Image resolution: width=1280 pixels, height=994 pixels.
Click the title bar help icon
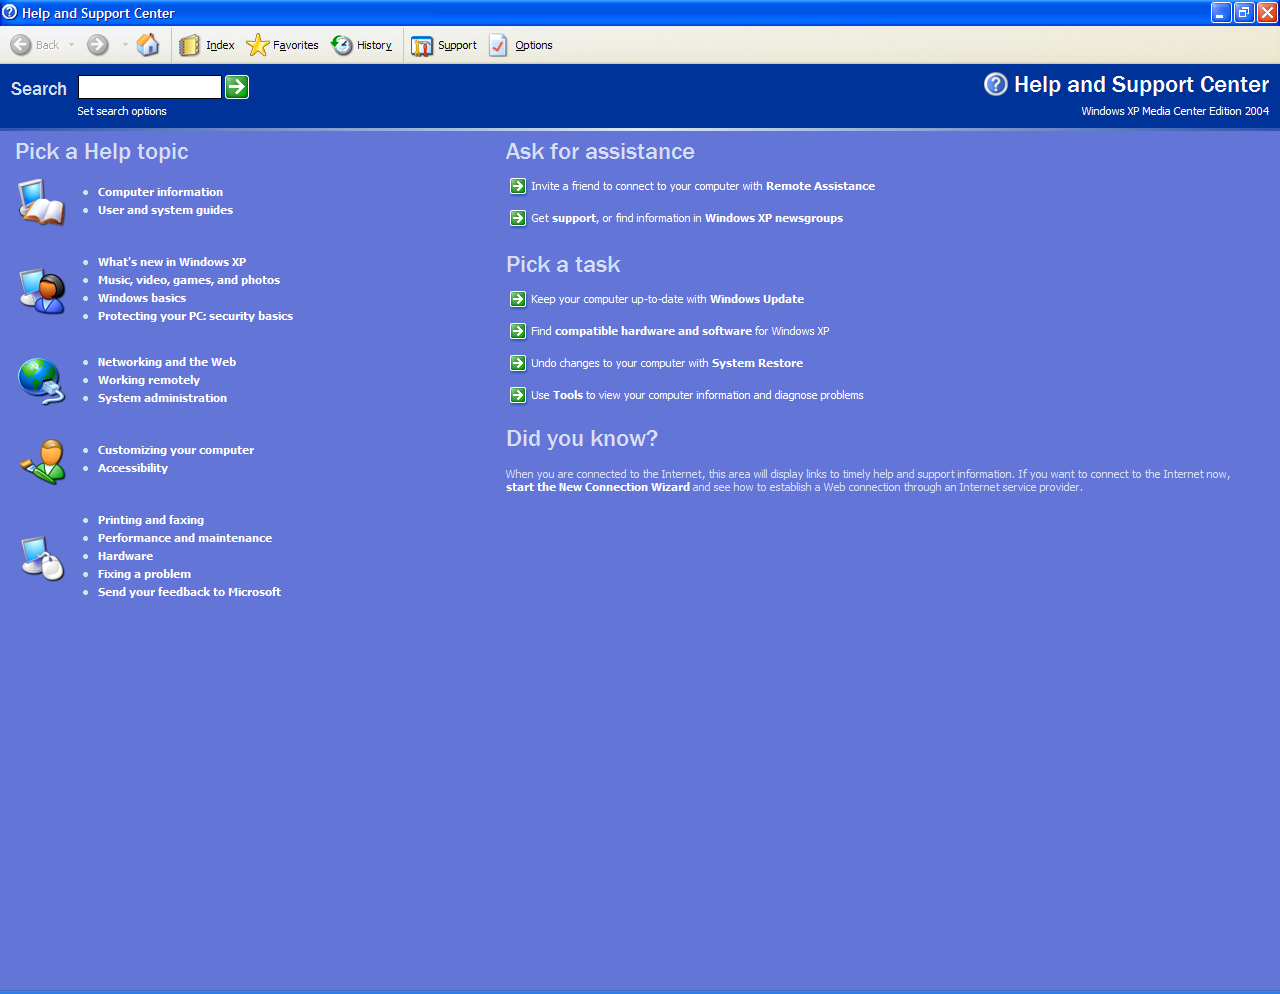click(x=9, y=12)
